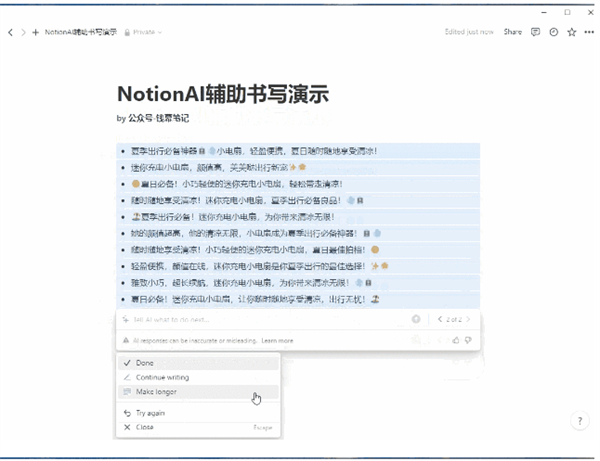
Task: Select Done in the AI menu
Action: click(x=146, y=363)
